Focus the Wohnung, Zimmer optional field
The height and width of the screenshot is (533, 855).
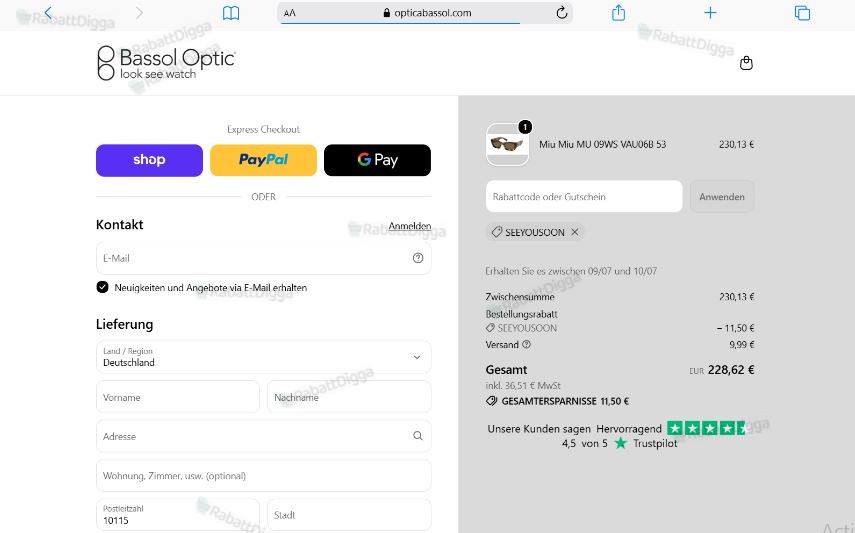point(263,476)
